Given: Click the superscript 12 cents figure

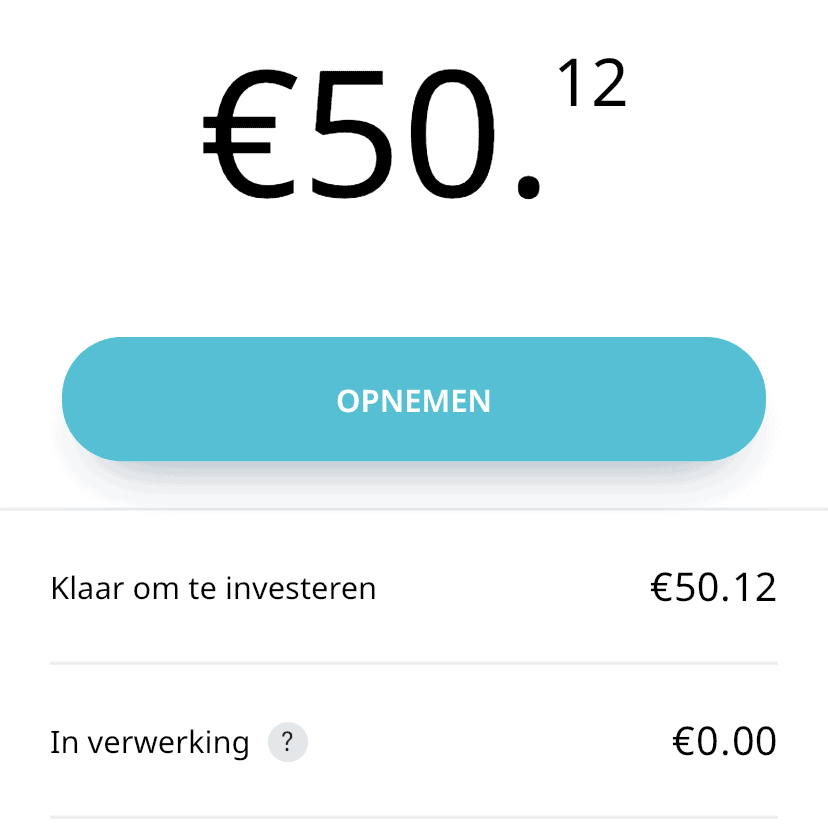Looking at the screenshot, I should coord(591,85).
